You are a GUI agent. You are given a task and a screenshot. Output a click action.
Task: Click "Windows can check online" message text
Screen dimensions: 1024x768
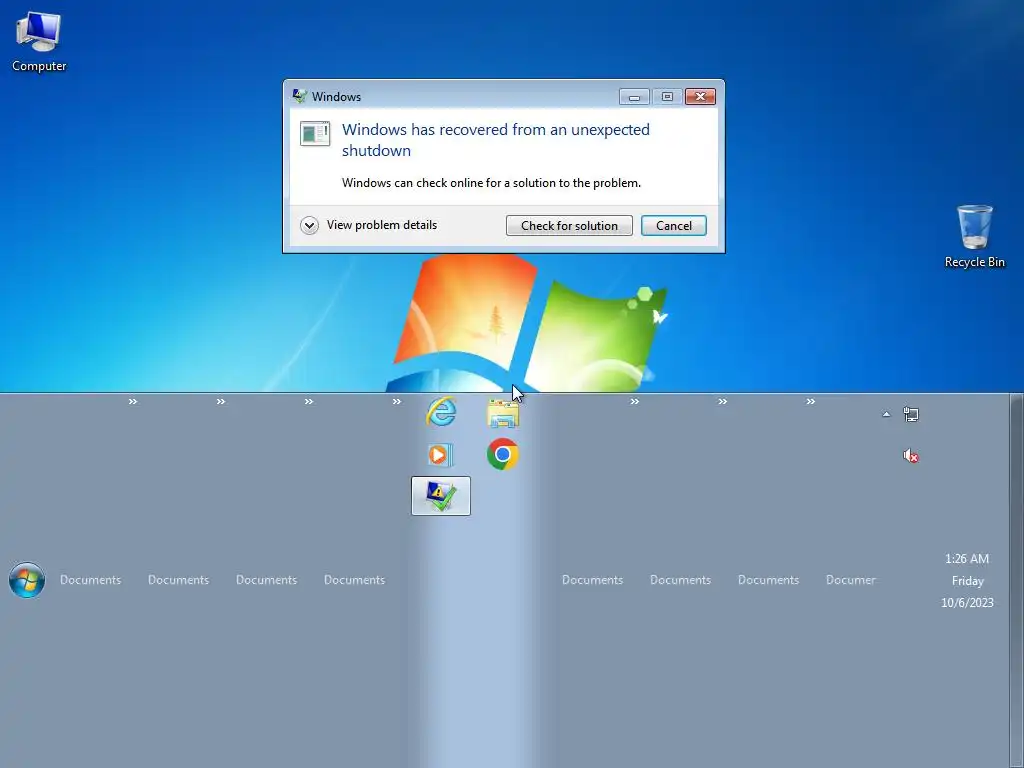[491, 183]
